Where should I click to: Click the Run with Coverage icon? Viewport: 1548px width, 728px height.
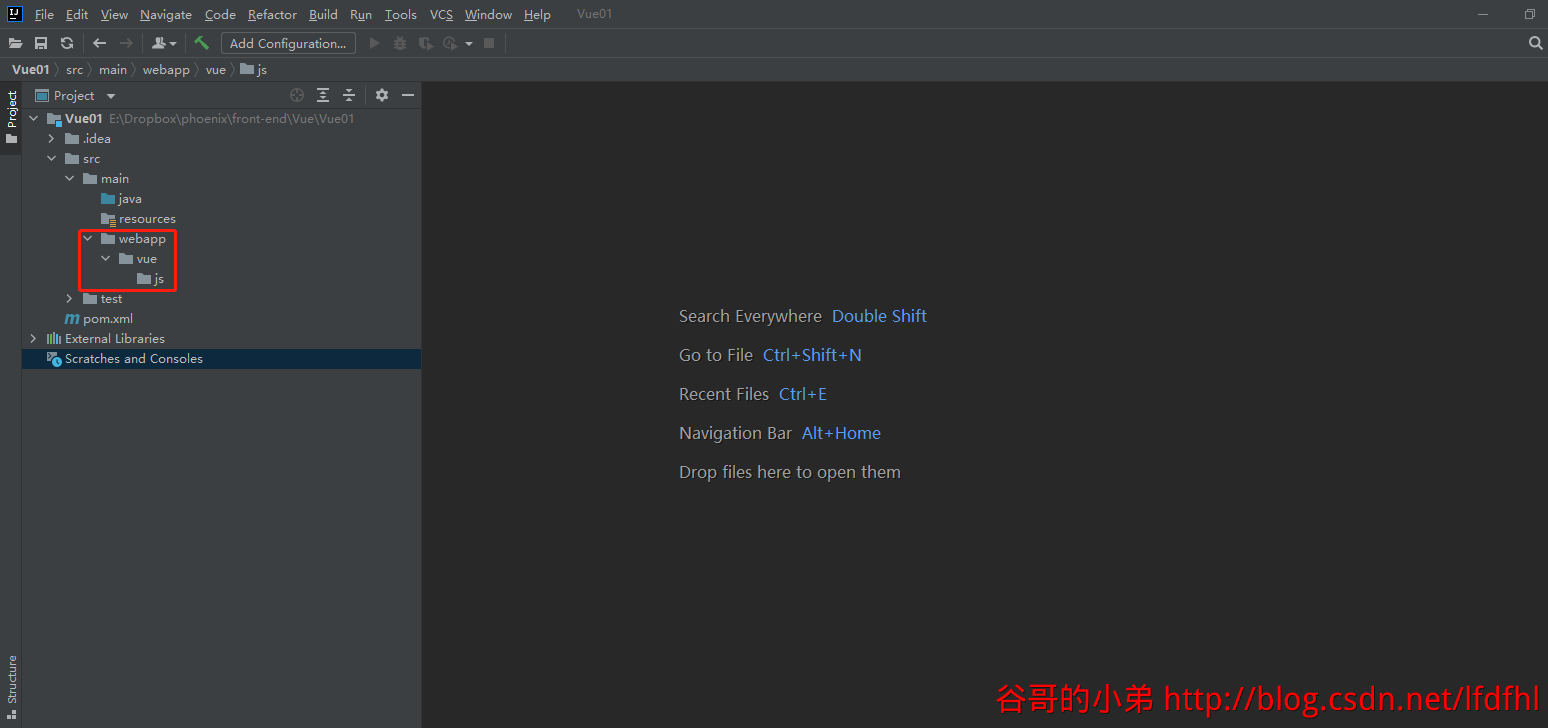point(426,43)
